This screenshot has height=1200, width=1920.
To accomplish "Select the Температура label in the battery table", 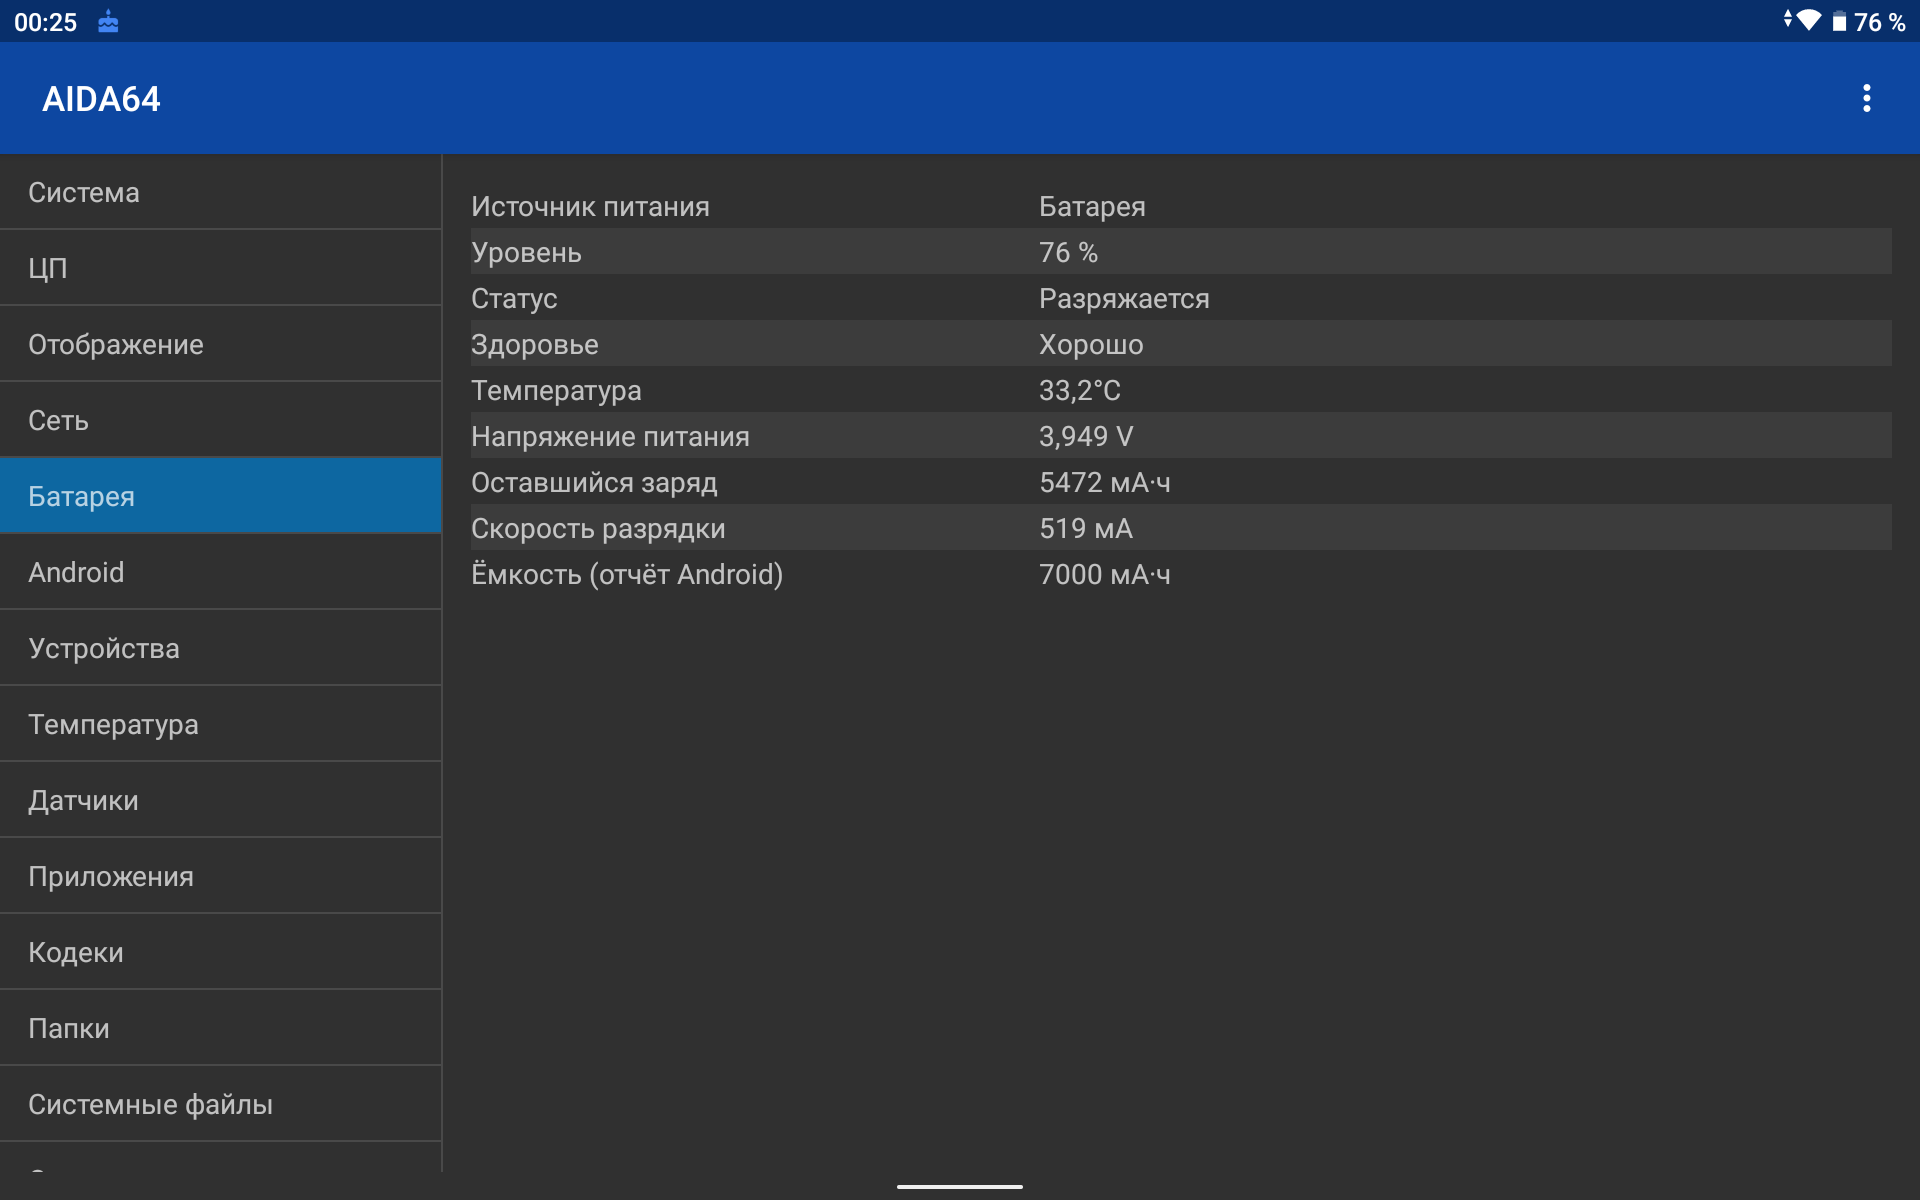I will (x=556, y=390).
